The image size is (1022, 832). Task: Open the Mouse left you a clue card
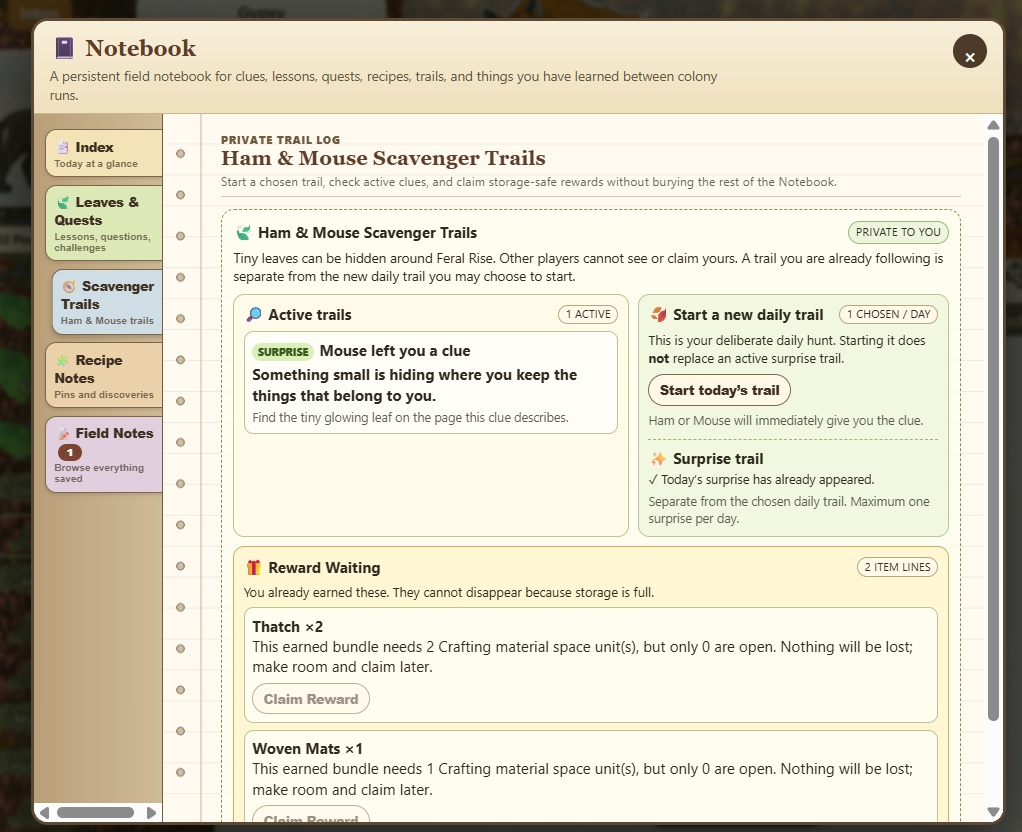(x=431, y=383)
